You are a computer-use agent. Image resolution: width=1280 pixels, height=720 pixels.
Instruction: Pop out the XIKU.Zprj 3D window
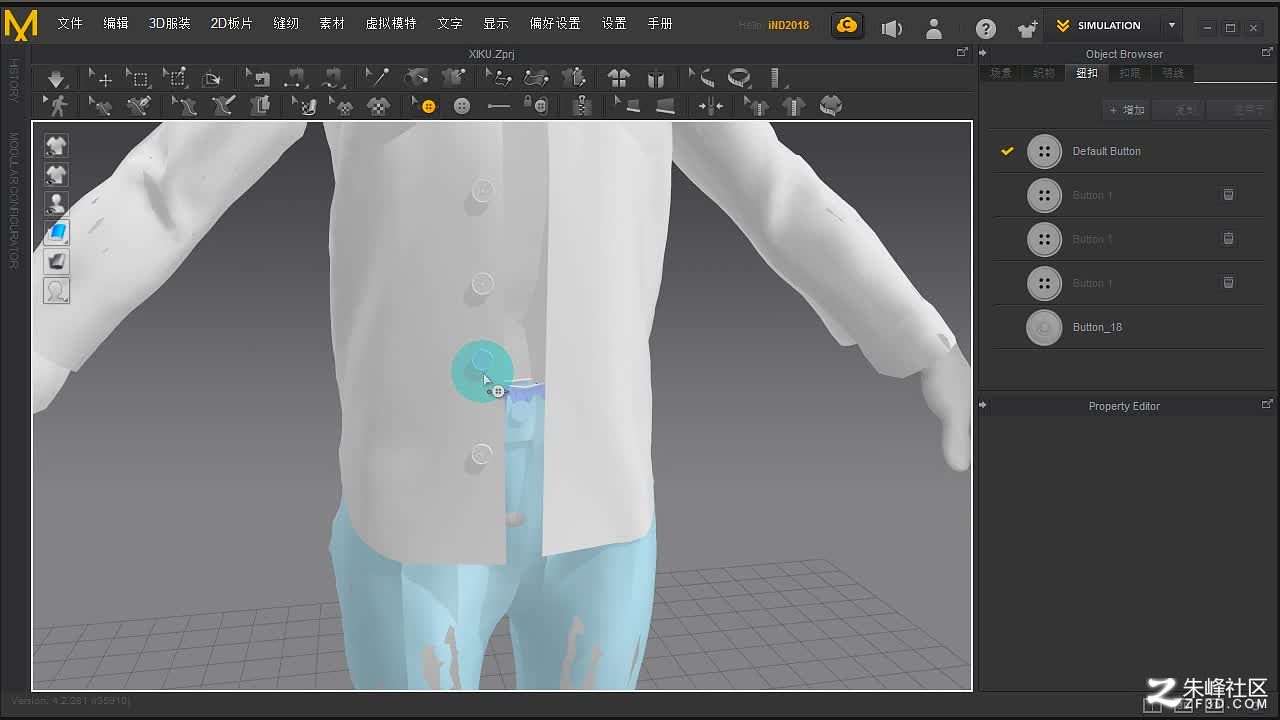[x=962, y=52]
